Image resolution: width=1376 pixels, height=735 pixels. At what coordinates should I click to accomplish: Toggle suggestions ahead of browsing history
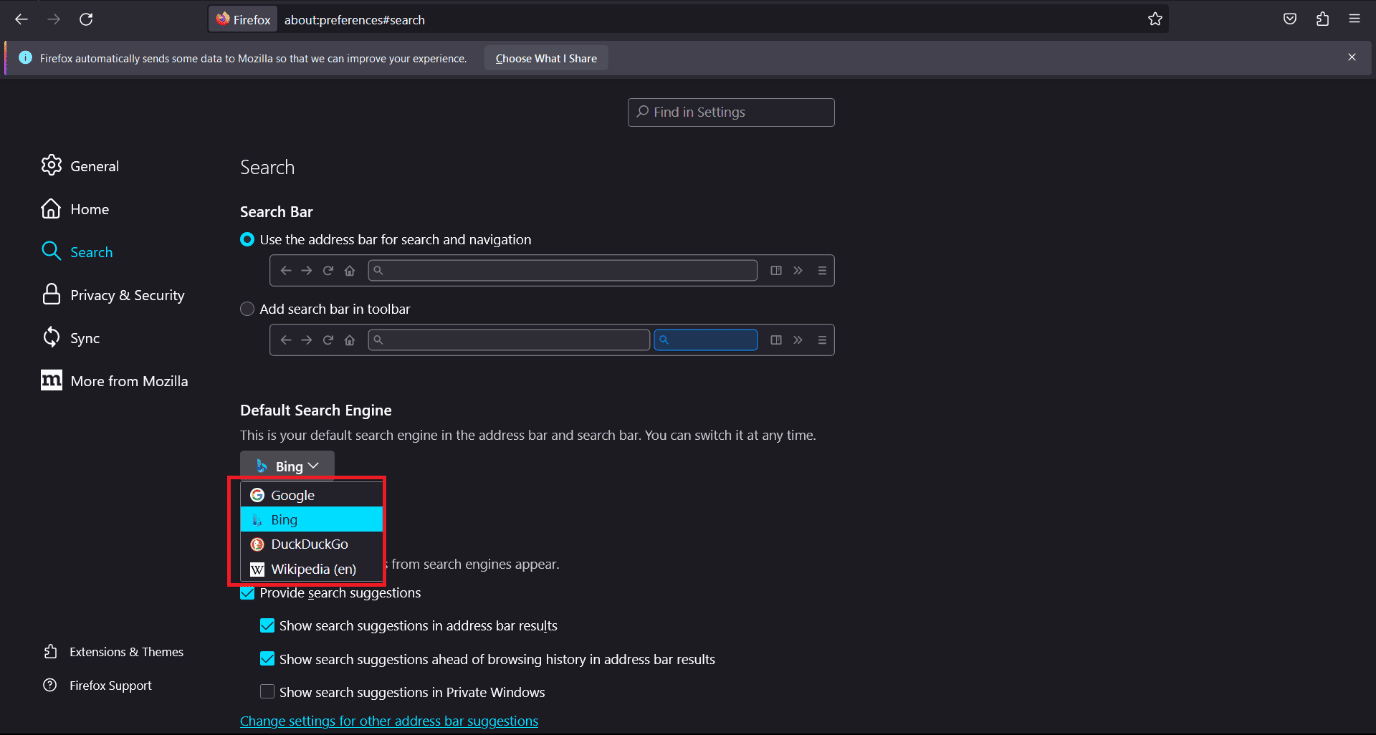(x=267, y=659)
